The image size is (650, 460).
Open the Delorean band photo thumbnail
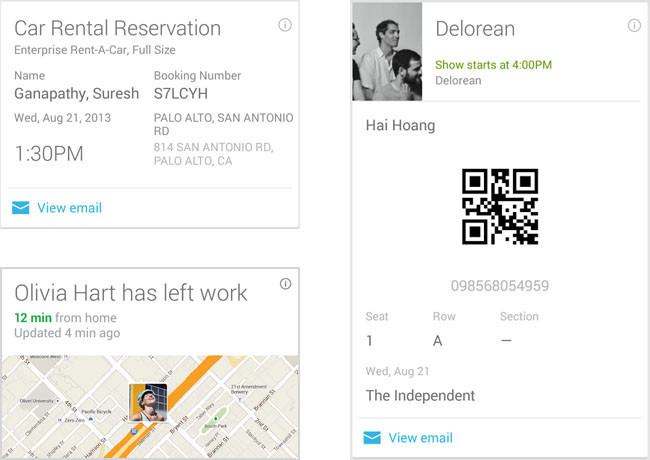point(387,52)
